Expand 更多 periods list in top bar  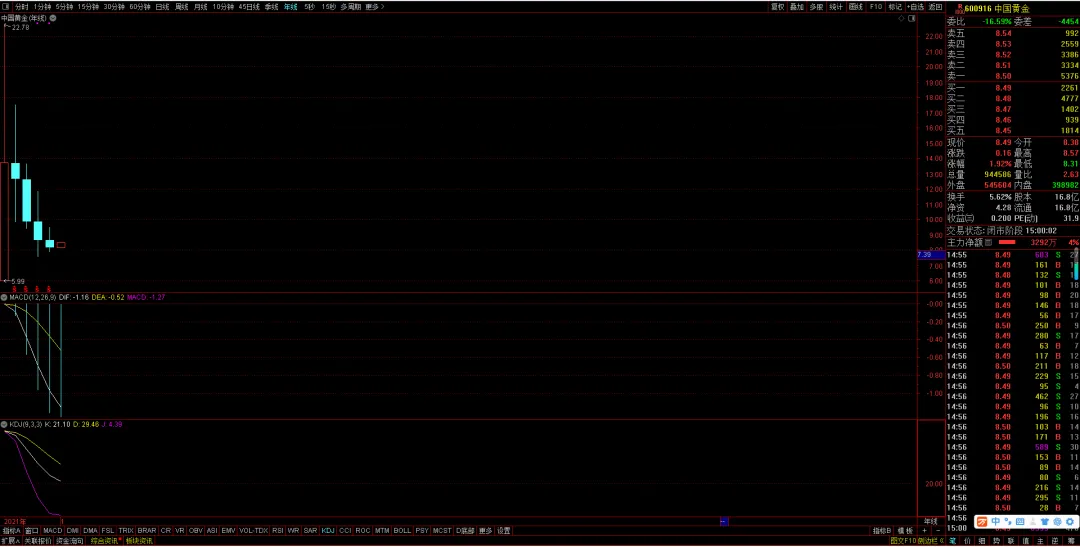pos(374,6)
